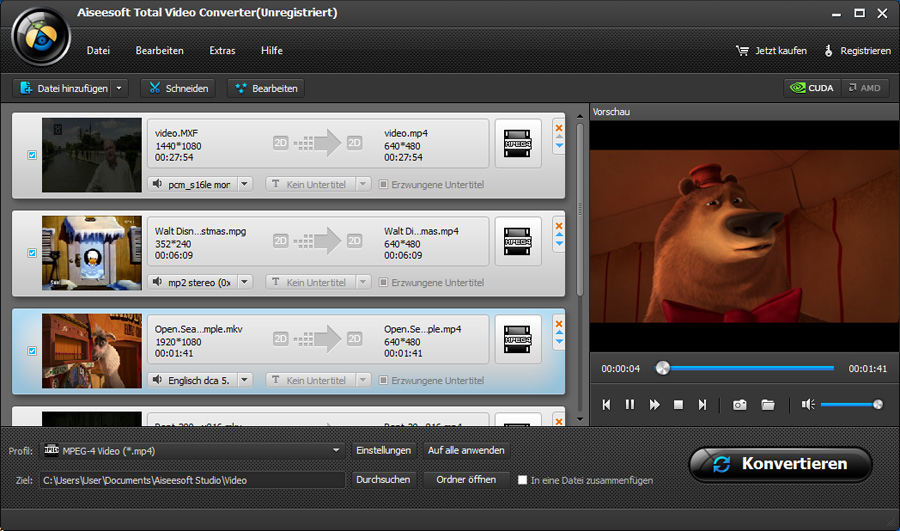Click the Bearbeiten toolbar button
The height and width of the screenshot is (531, 900).
point(266,88)
